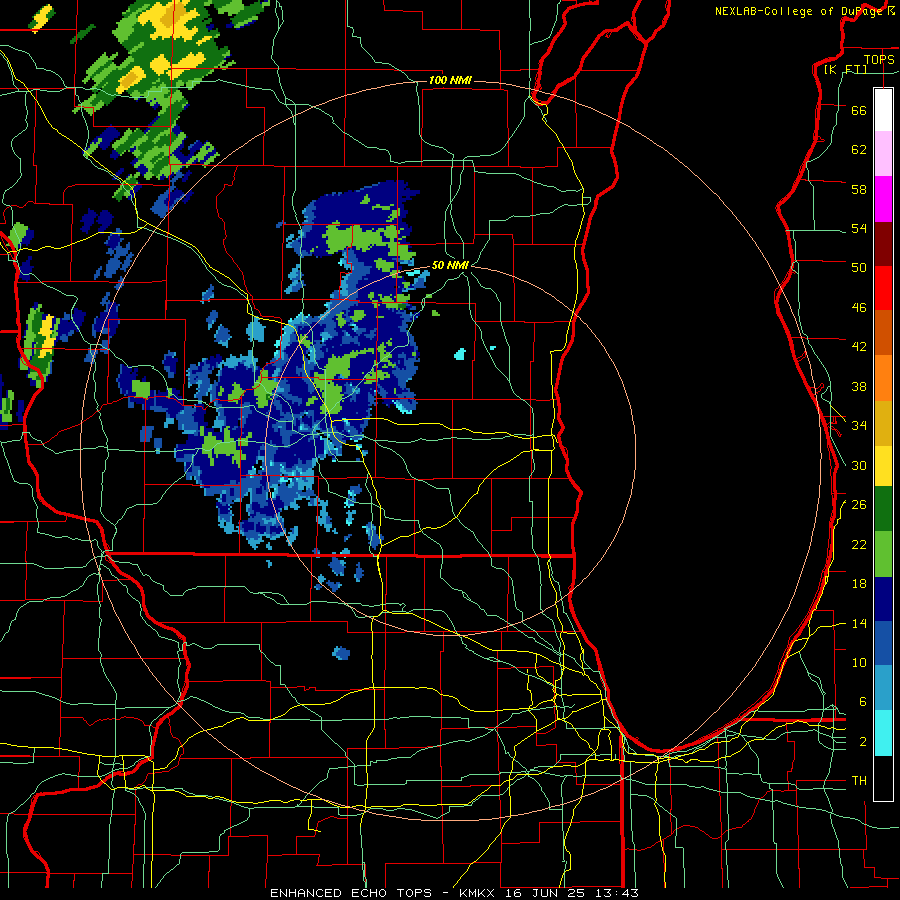The height and width of the screenshot is (900, 900).
Task: Pick the bright red swatch in the scale
Action: pos(883,288)
